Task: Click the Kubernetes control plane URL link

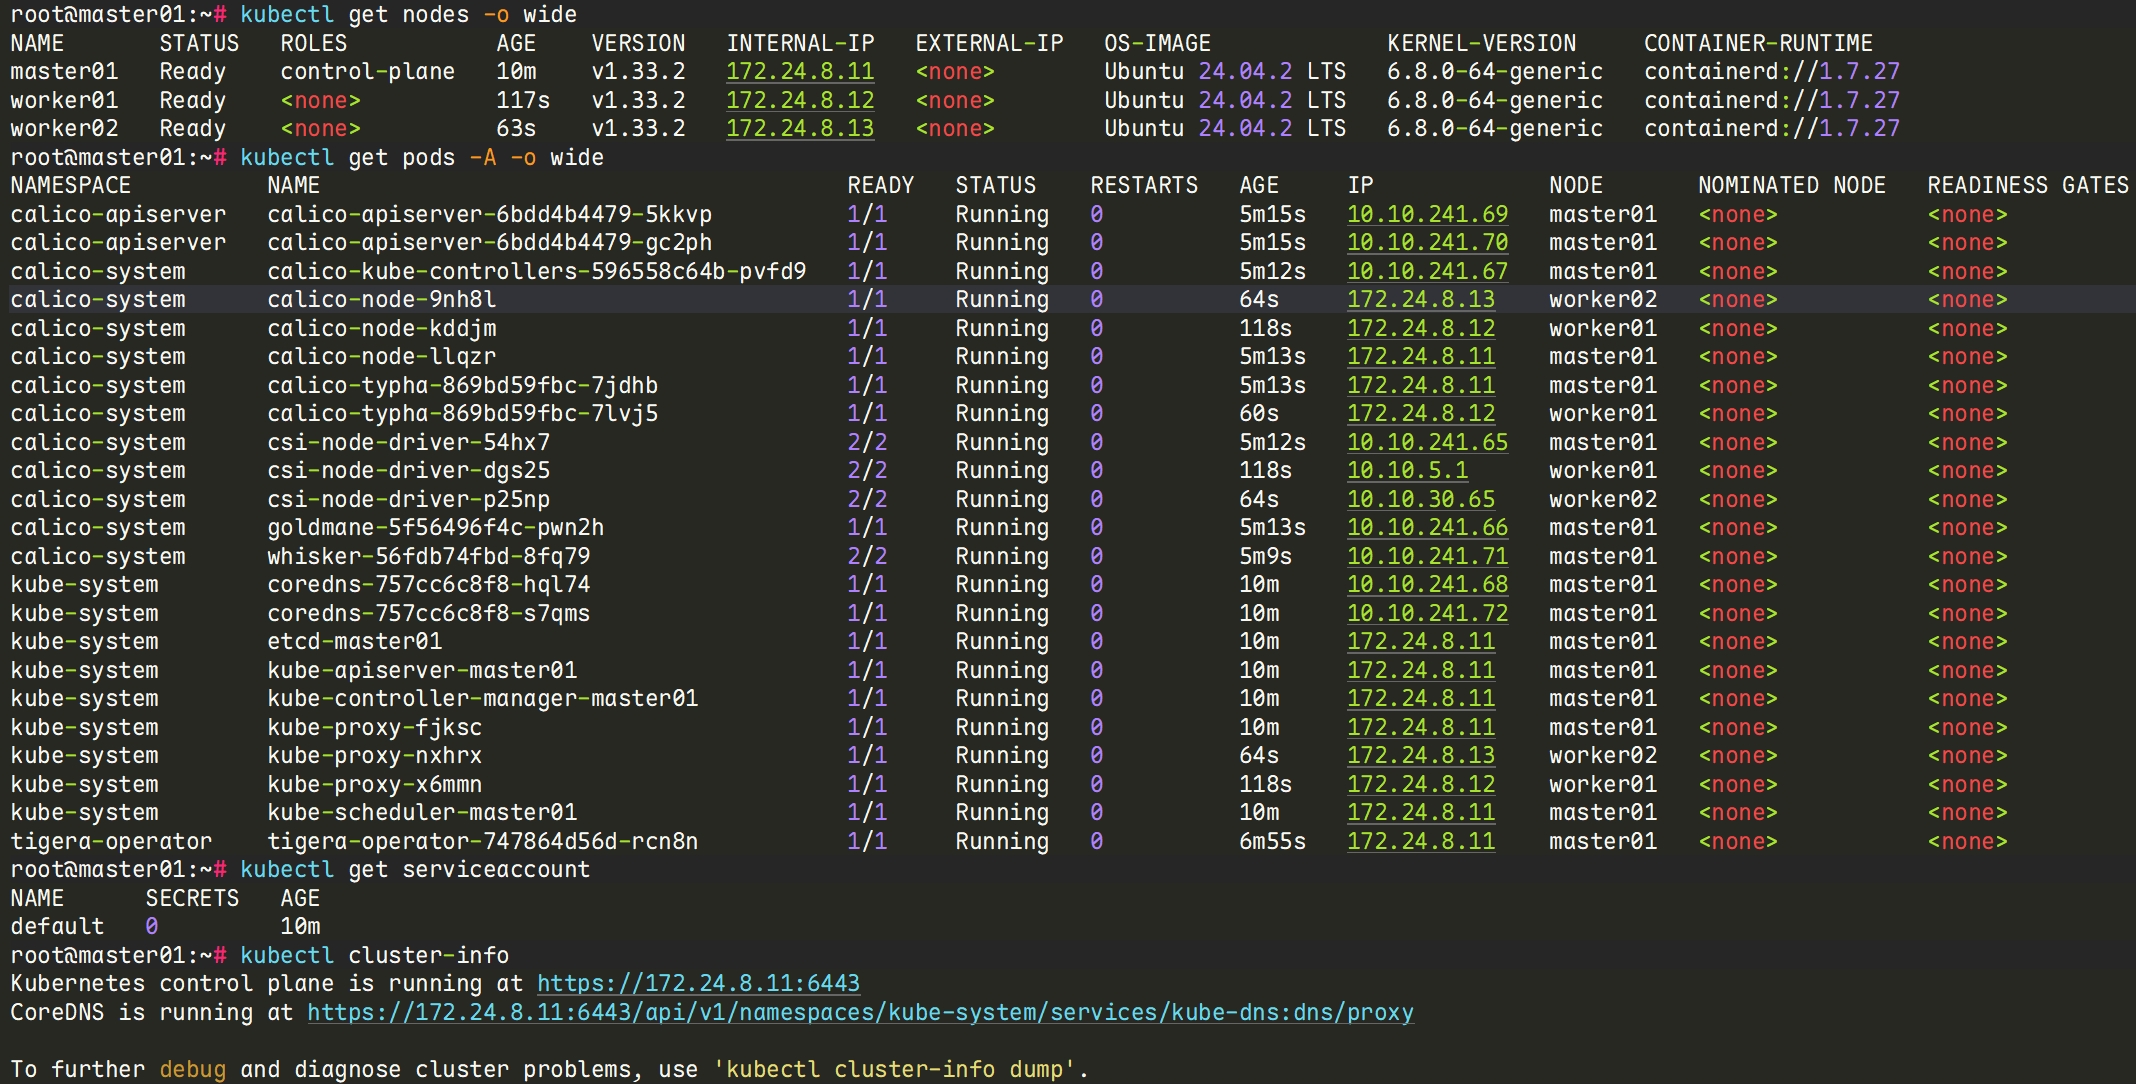Action: 698,983
